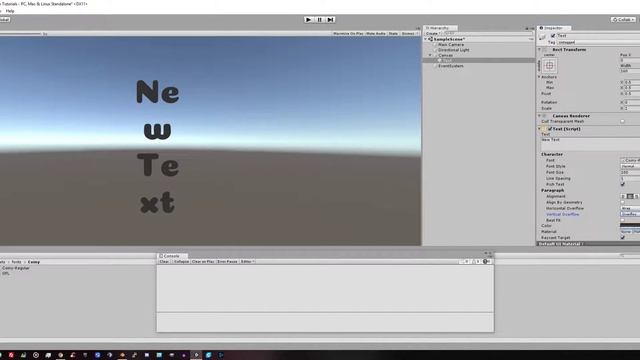
Task: Toggle Console Collapse button
Action: coord(181,261)
